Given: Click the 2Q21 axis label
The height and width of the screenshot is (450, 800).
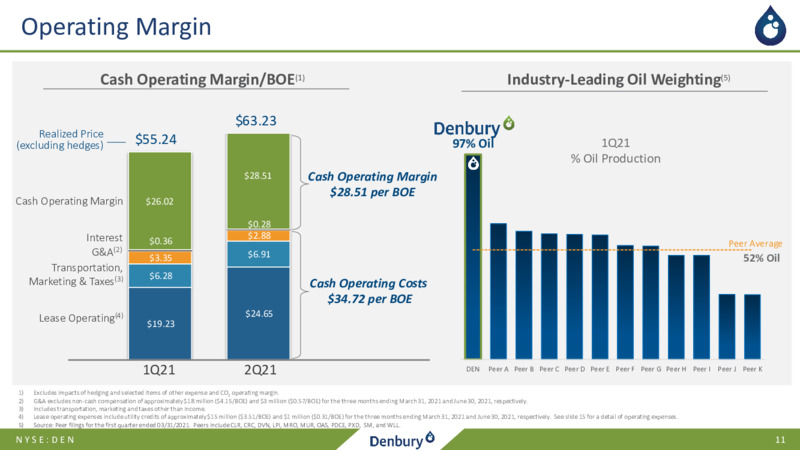Looking at the screenshot, I should (x=260, y=370).
